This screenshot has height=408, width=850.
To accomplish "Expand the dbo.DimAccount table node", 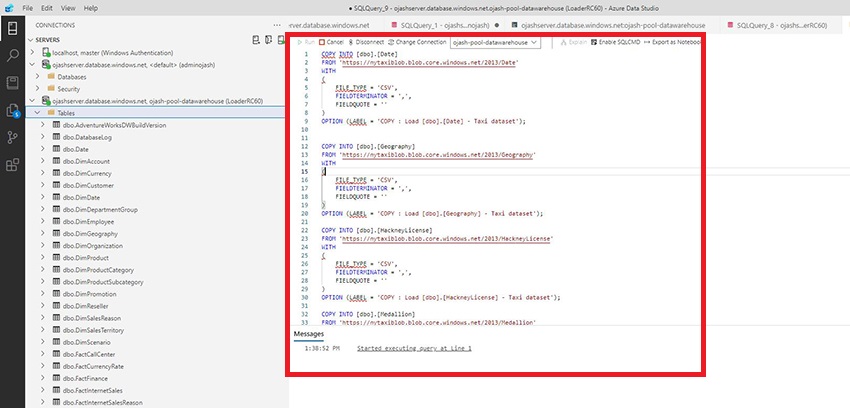I will pos(43,161).
